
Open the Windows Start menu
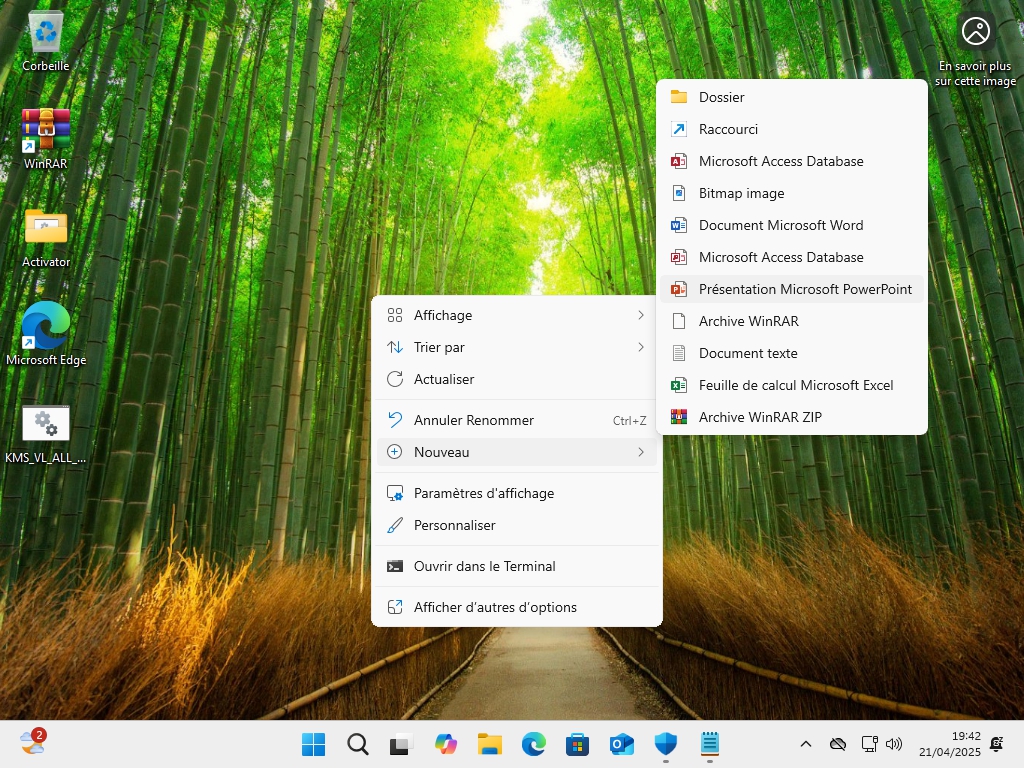313,744
